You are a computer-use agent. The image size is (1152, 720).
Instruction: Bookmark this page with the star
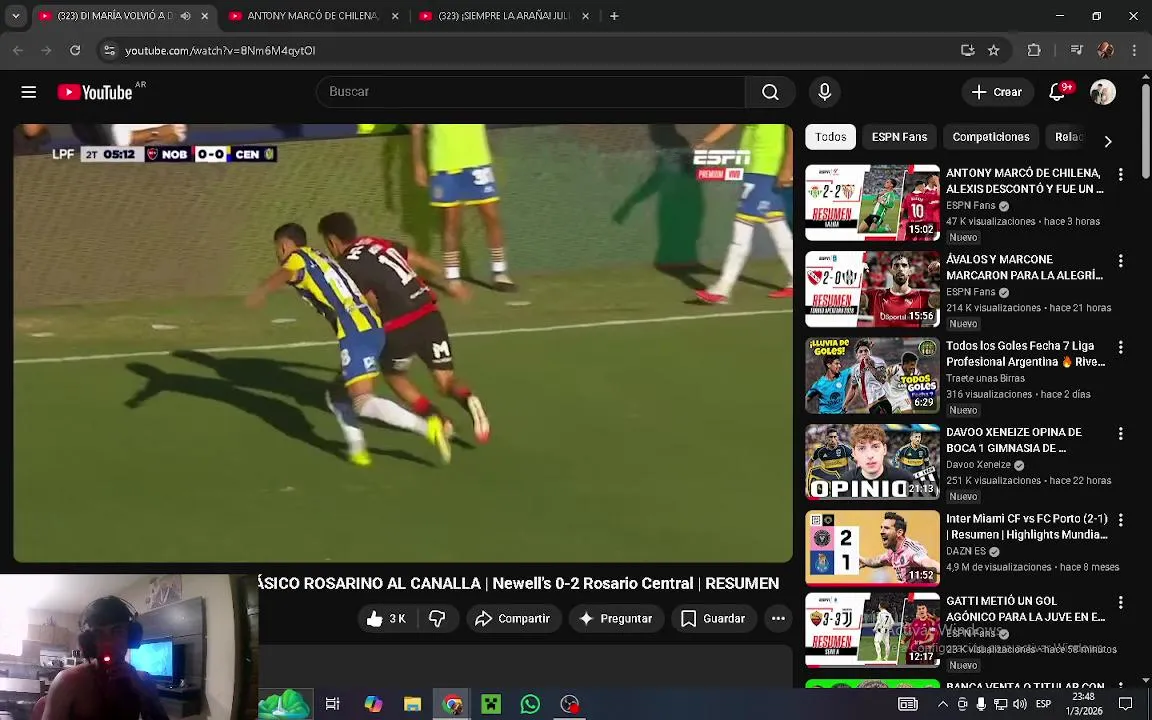tap(993, 50)
